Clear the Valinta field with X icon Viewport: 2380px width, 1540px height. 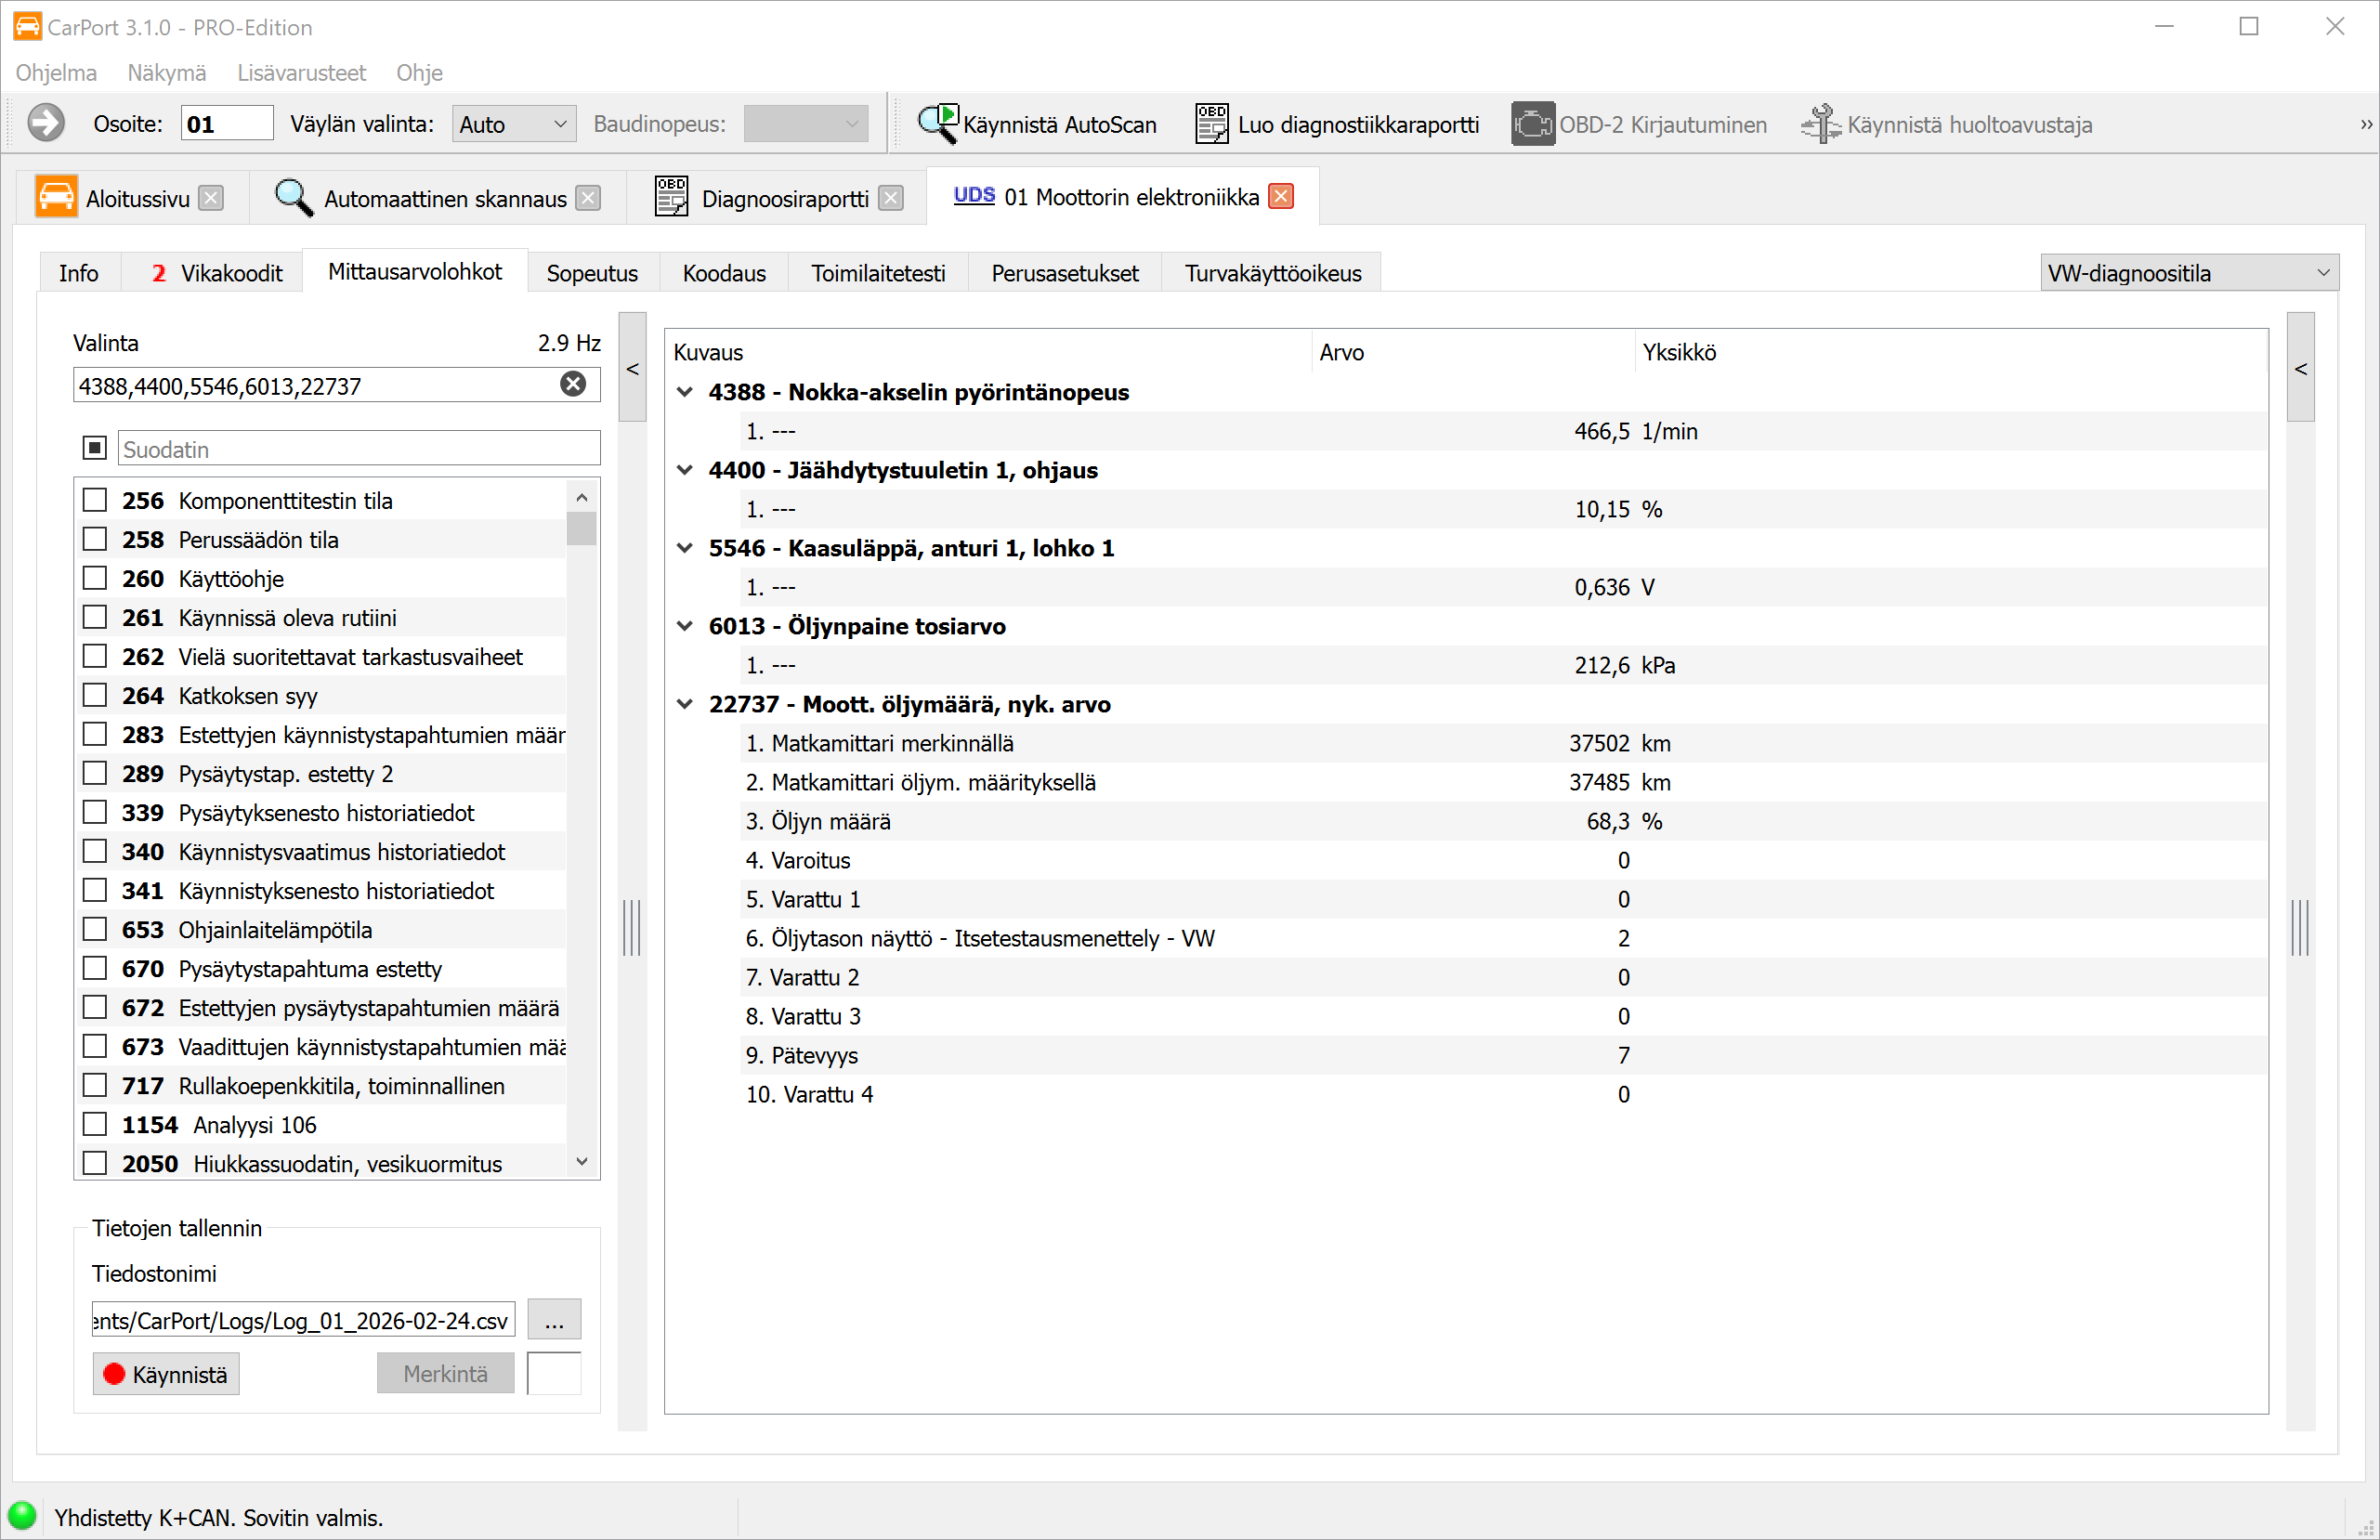pyautogui.click(x=573, y=385)
